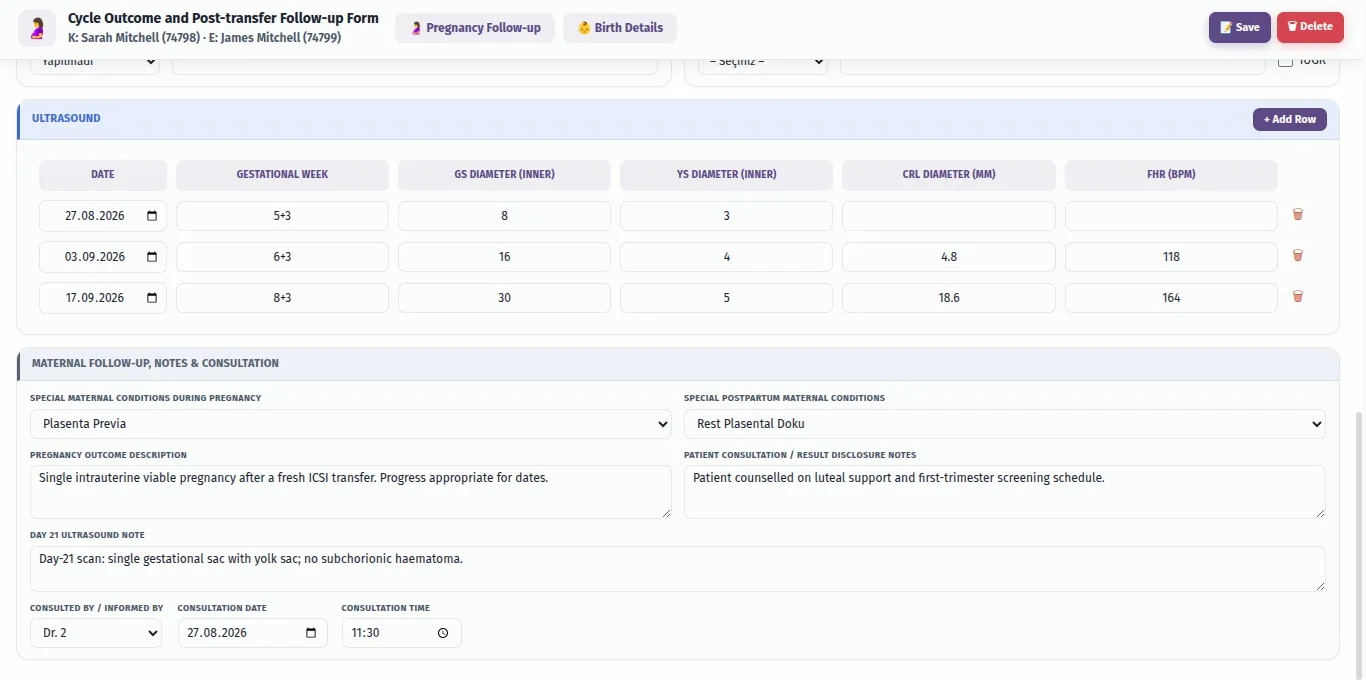Save the follow-up form
The height and width of the screenshot is (680, 1366).
coord(1240,27)
